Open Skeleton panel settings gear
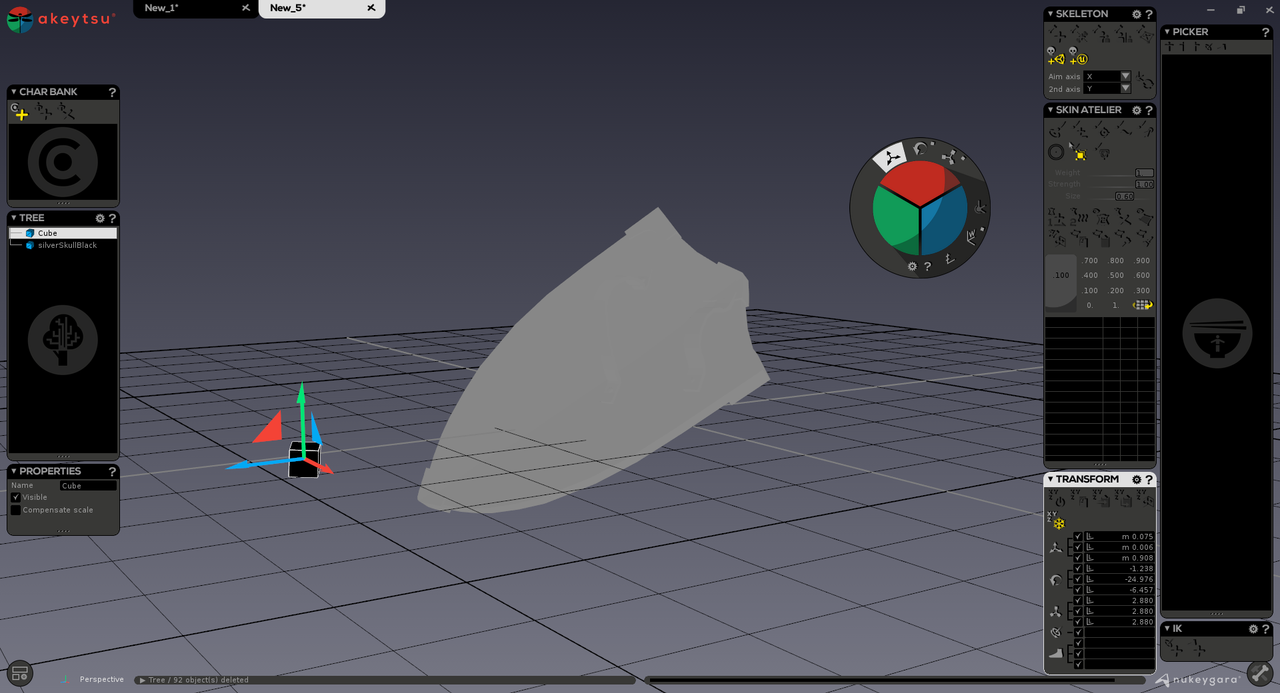 [1137, 14]
